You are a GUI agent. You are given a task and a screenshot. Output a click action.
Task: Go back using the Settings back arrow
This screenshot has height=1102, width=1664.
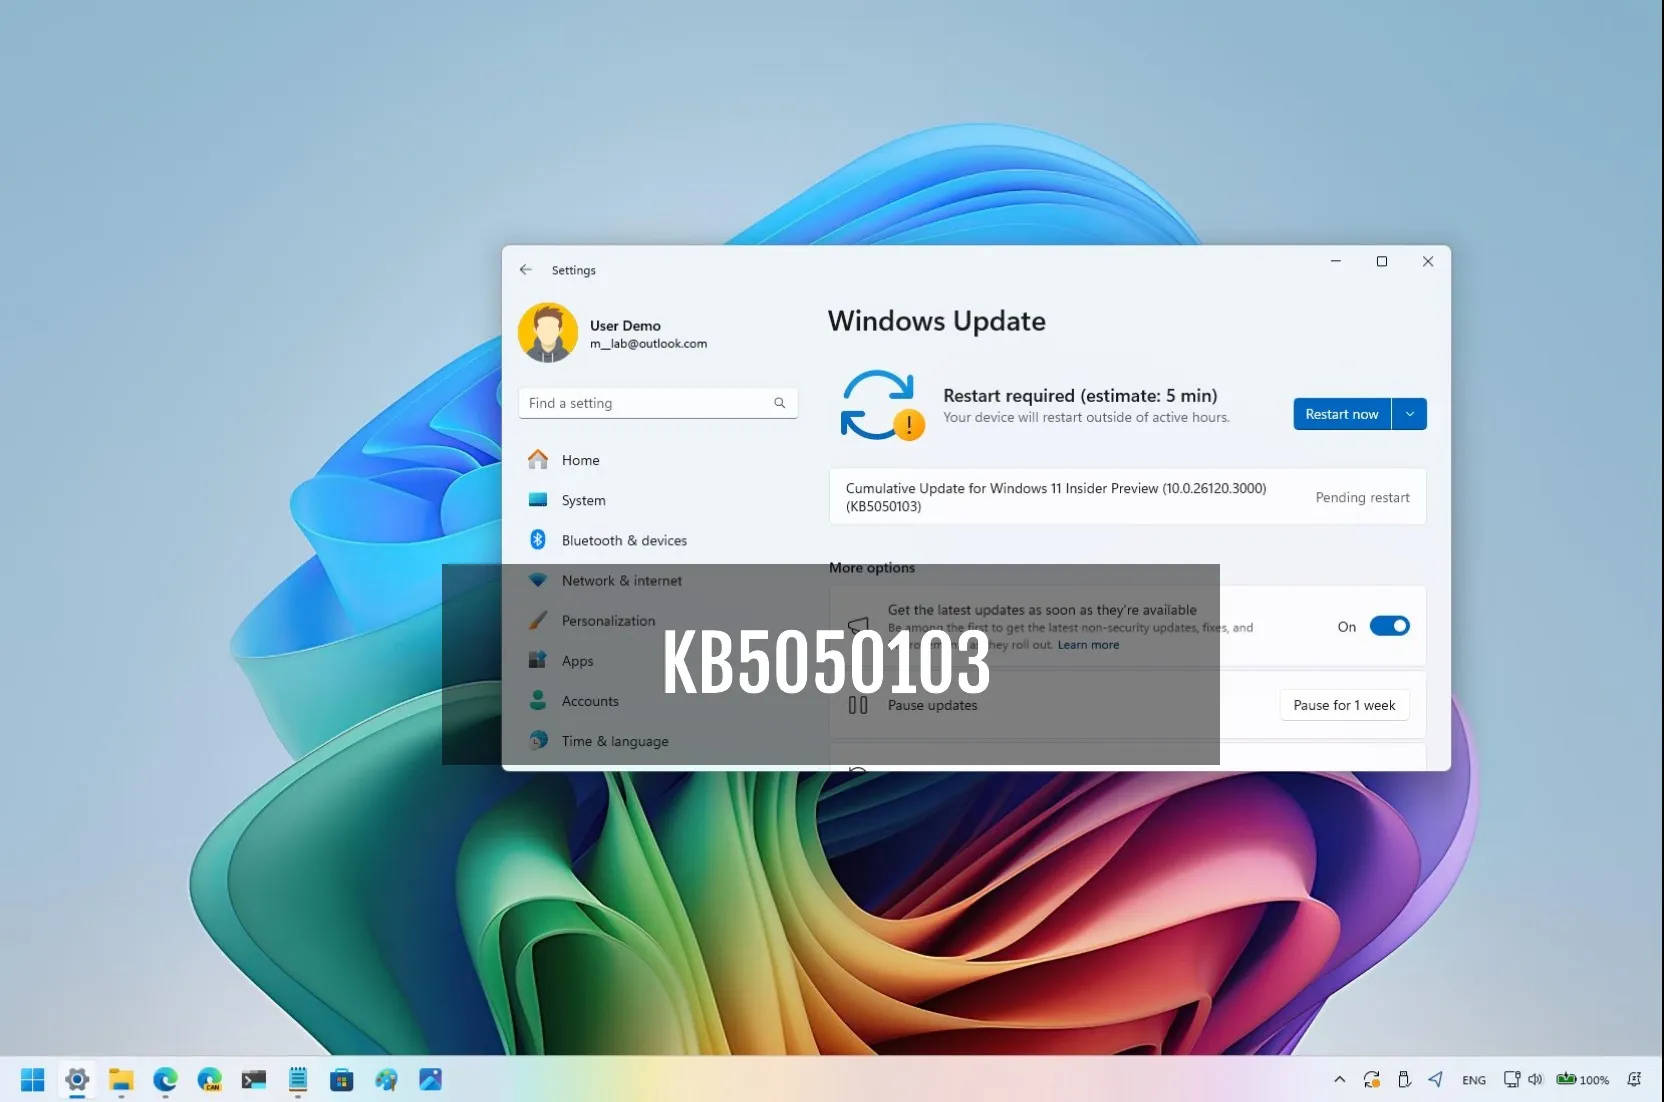click(x=525, y=269)
